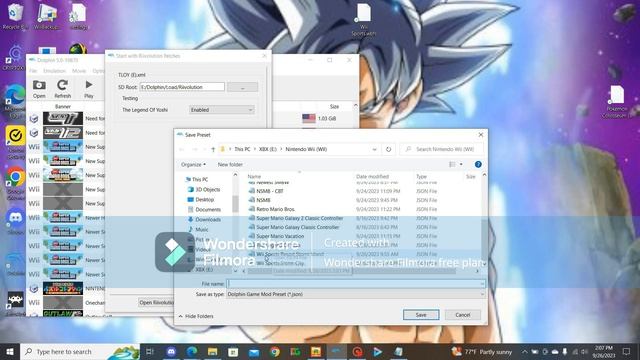The width and height of the screenshot is (640, 360).
Task: Open Discord from the taskbar
Action: click(x=171, y=351)
